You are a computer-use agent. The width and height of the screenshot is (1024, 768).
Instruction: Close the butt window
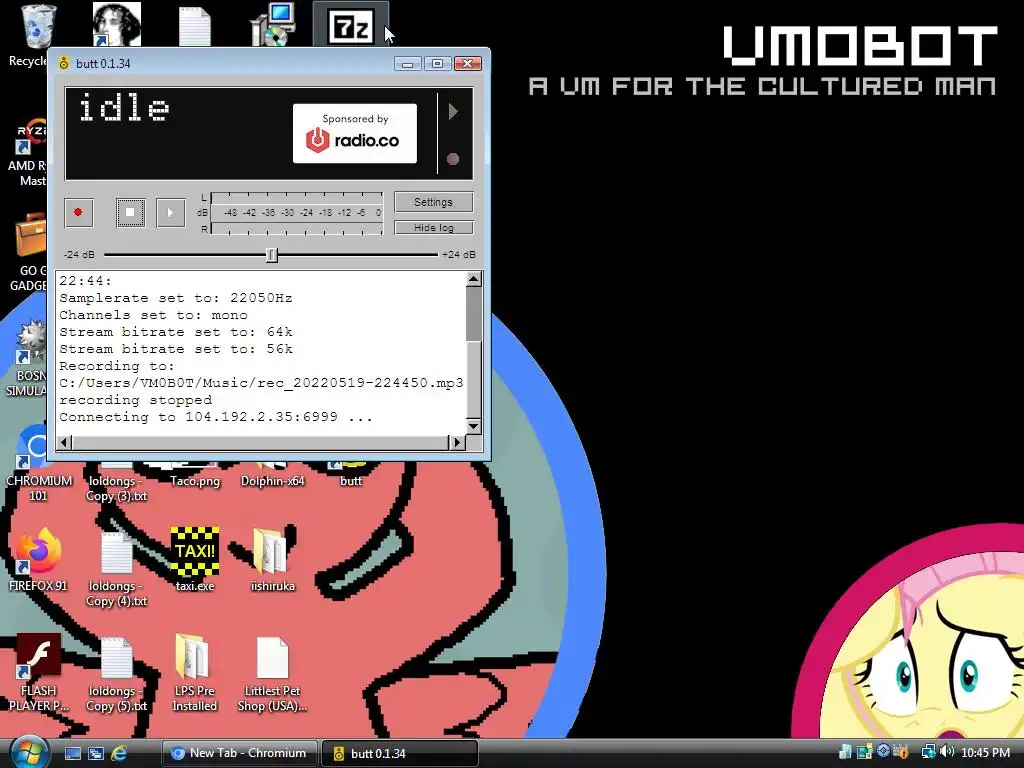tap(468, 63)
